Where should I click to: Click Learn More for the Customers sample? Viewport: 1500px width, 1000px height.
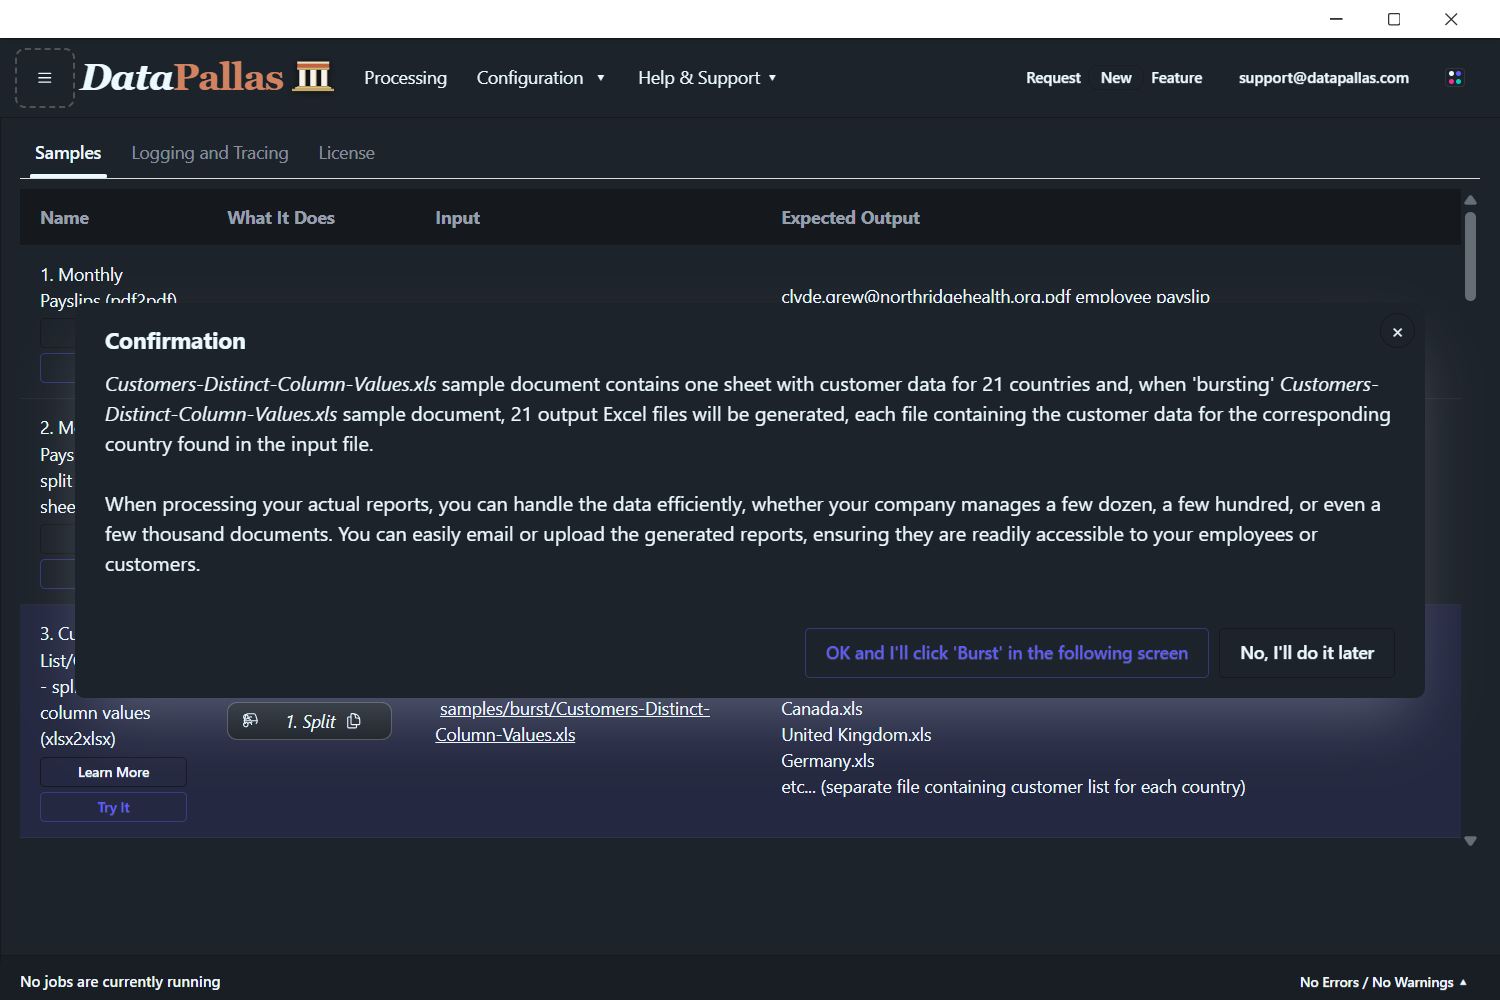point(113,772)
